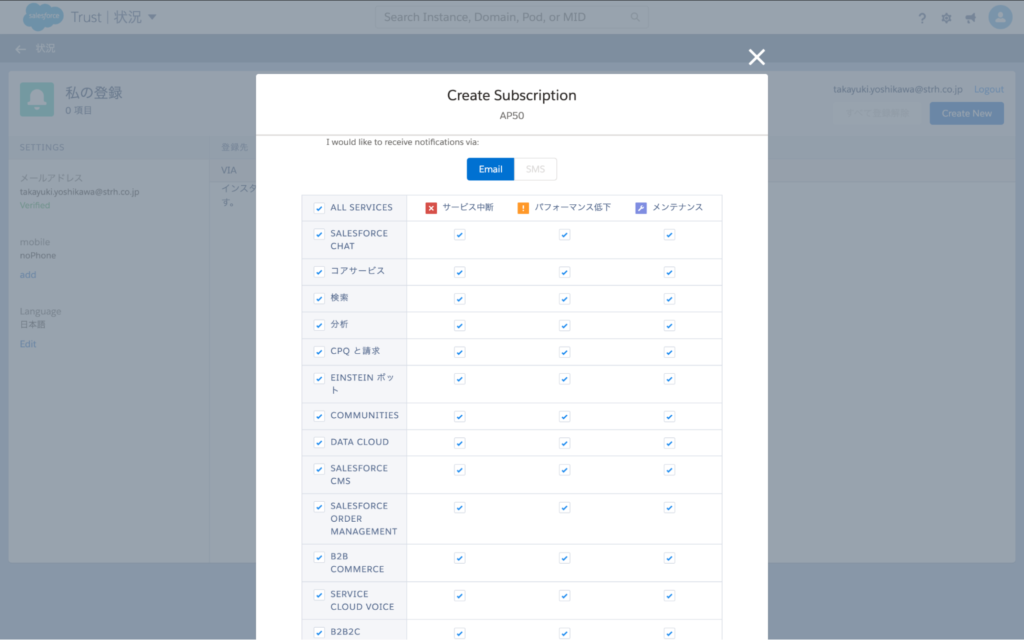Click the red サービス中断 icon

click(431, 208)
